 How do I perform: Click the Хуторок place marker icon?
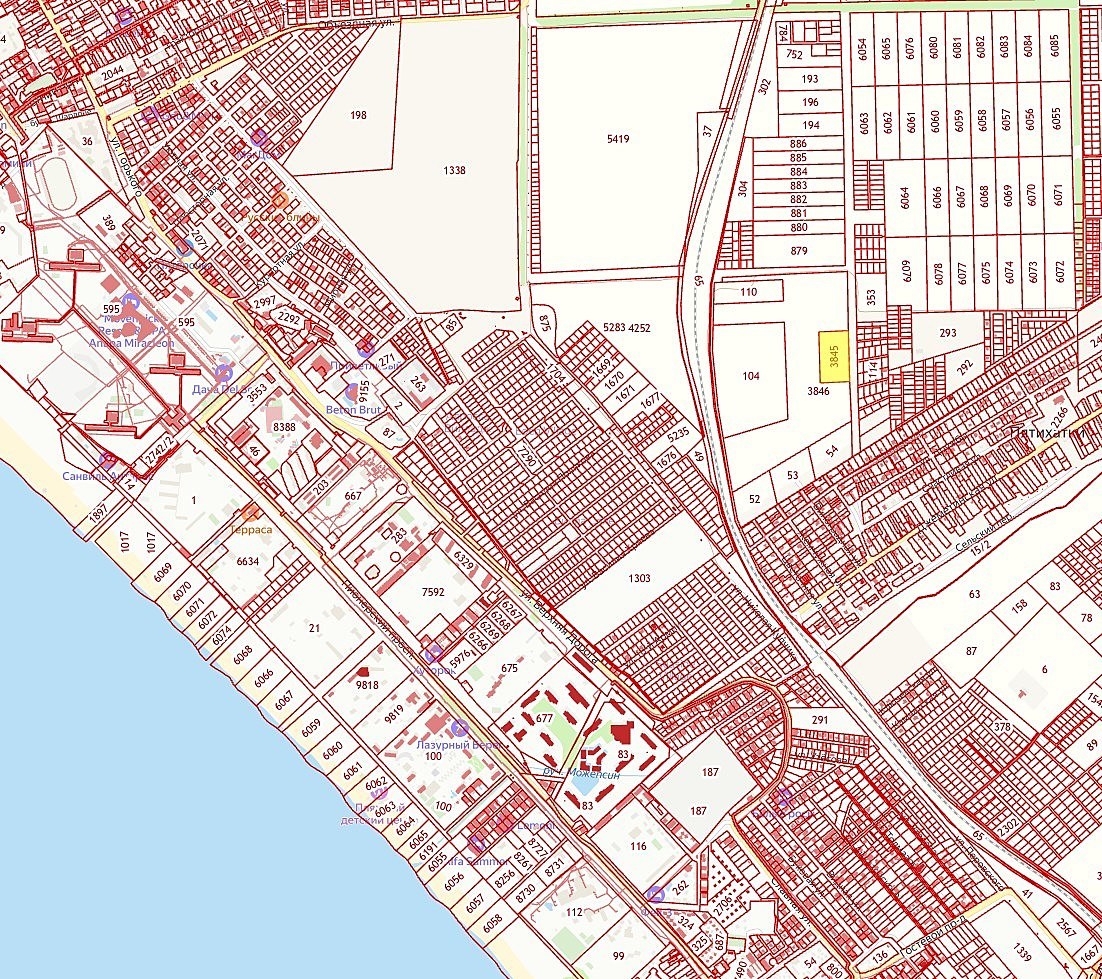[435, 654]
